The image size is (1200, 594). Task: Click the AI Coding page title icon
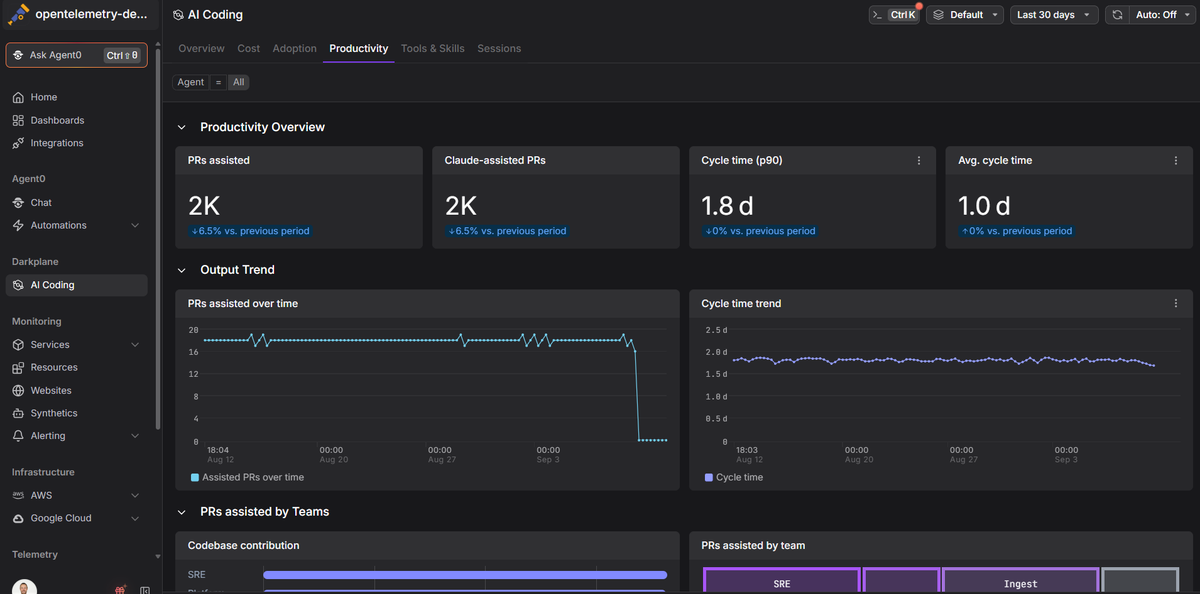[178, 15]
